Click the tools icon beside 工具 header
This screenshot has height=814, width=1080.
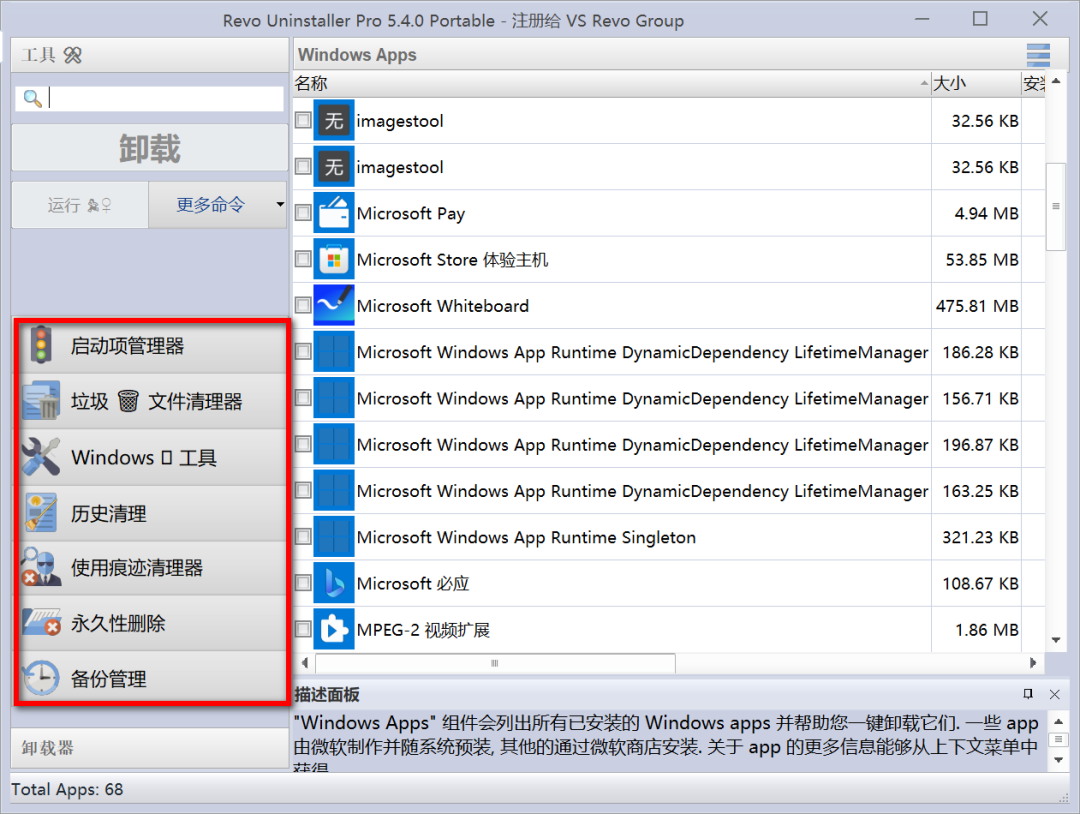(x=72, y=55)
